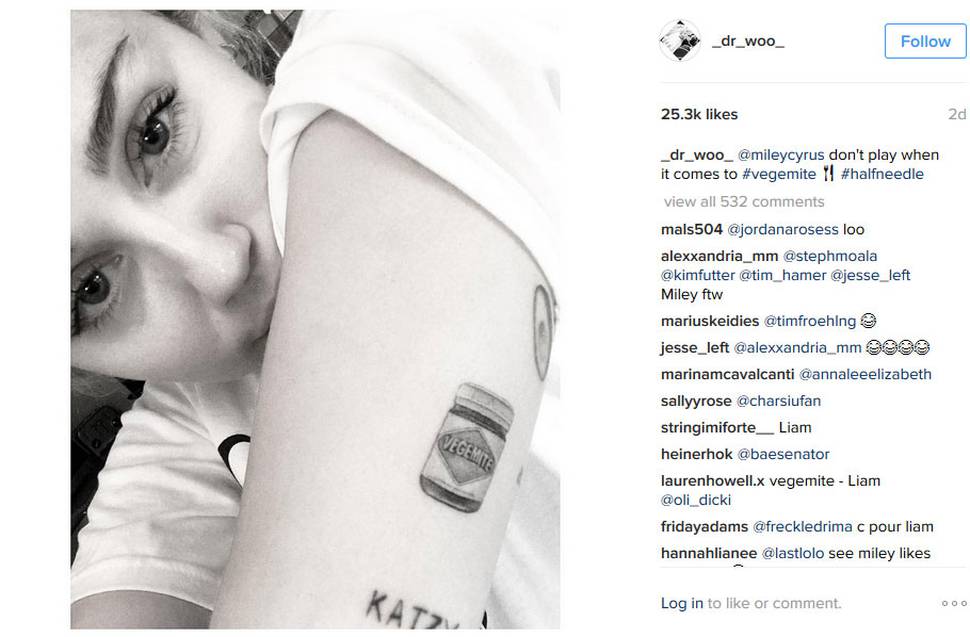Open the @mileycyrus mention in caption
Screen dimensions: 970x637
tap(781, 155)
